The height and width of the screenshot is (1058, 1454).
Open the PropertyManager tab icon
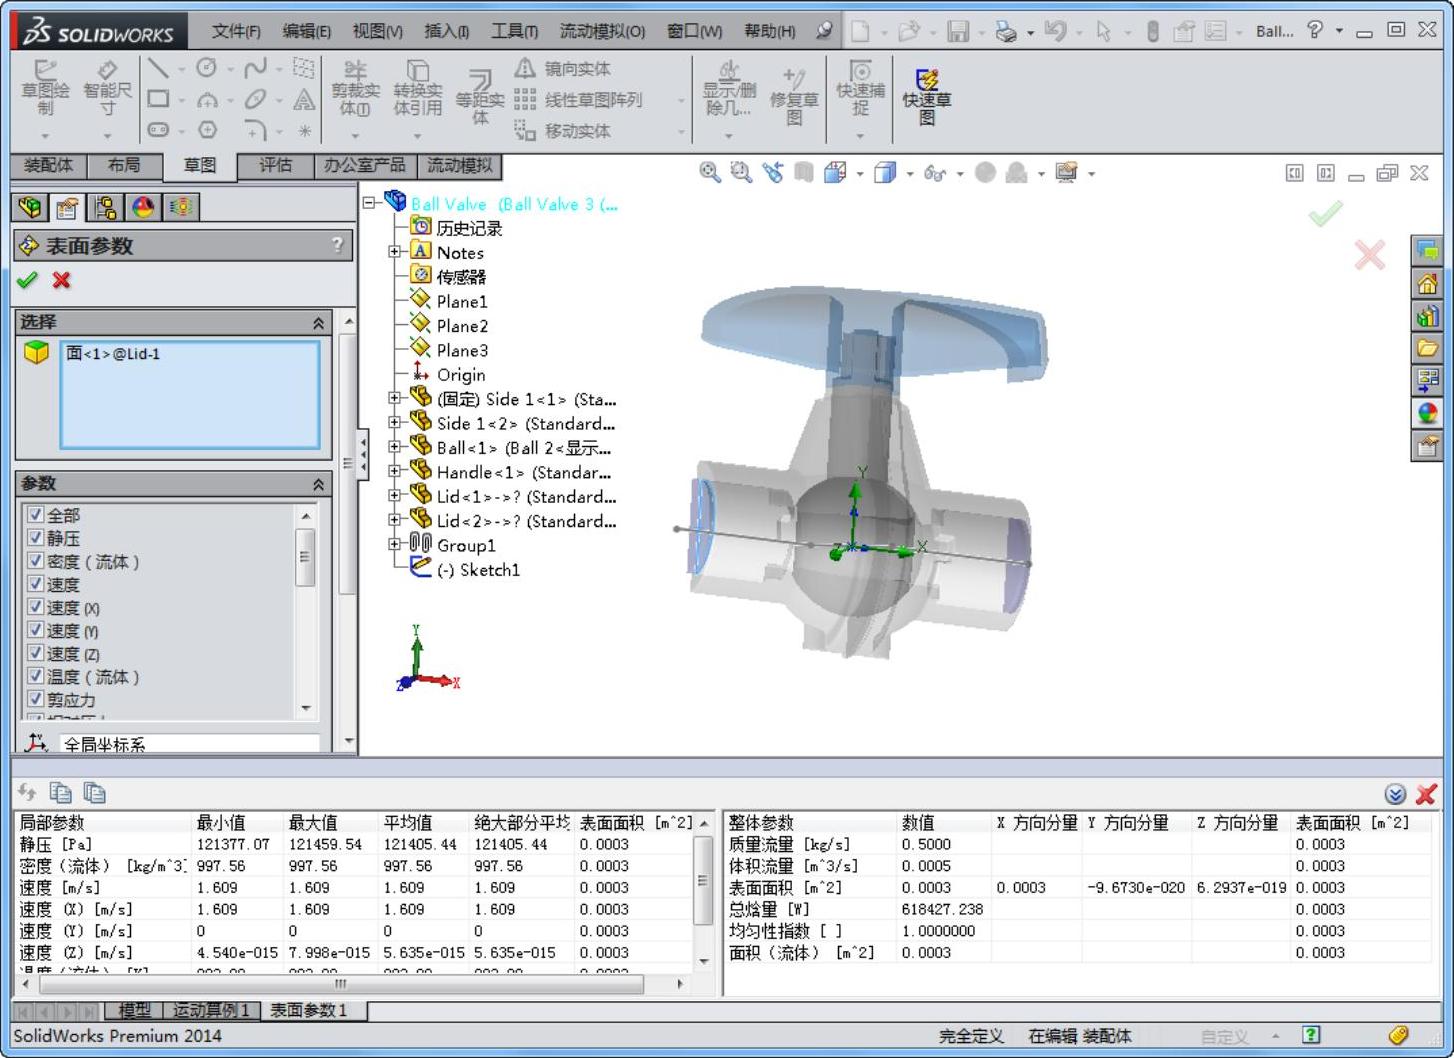coord(67,207)
